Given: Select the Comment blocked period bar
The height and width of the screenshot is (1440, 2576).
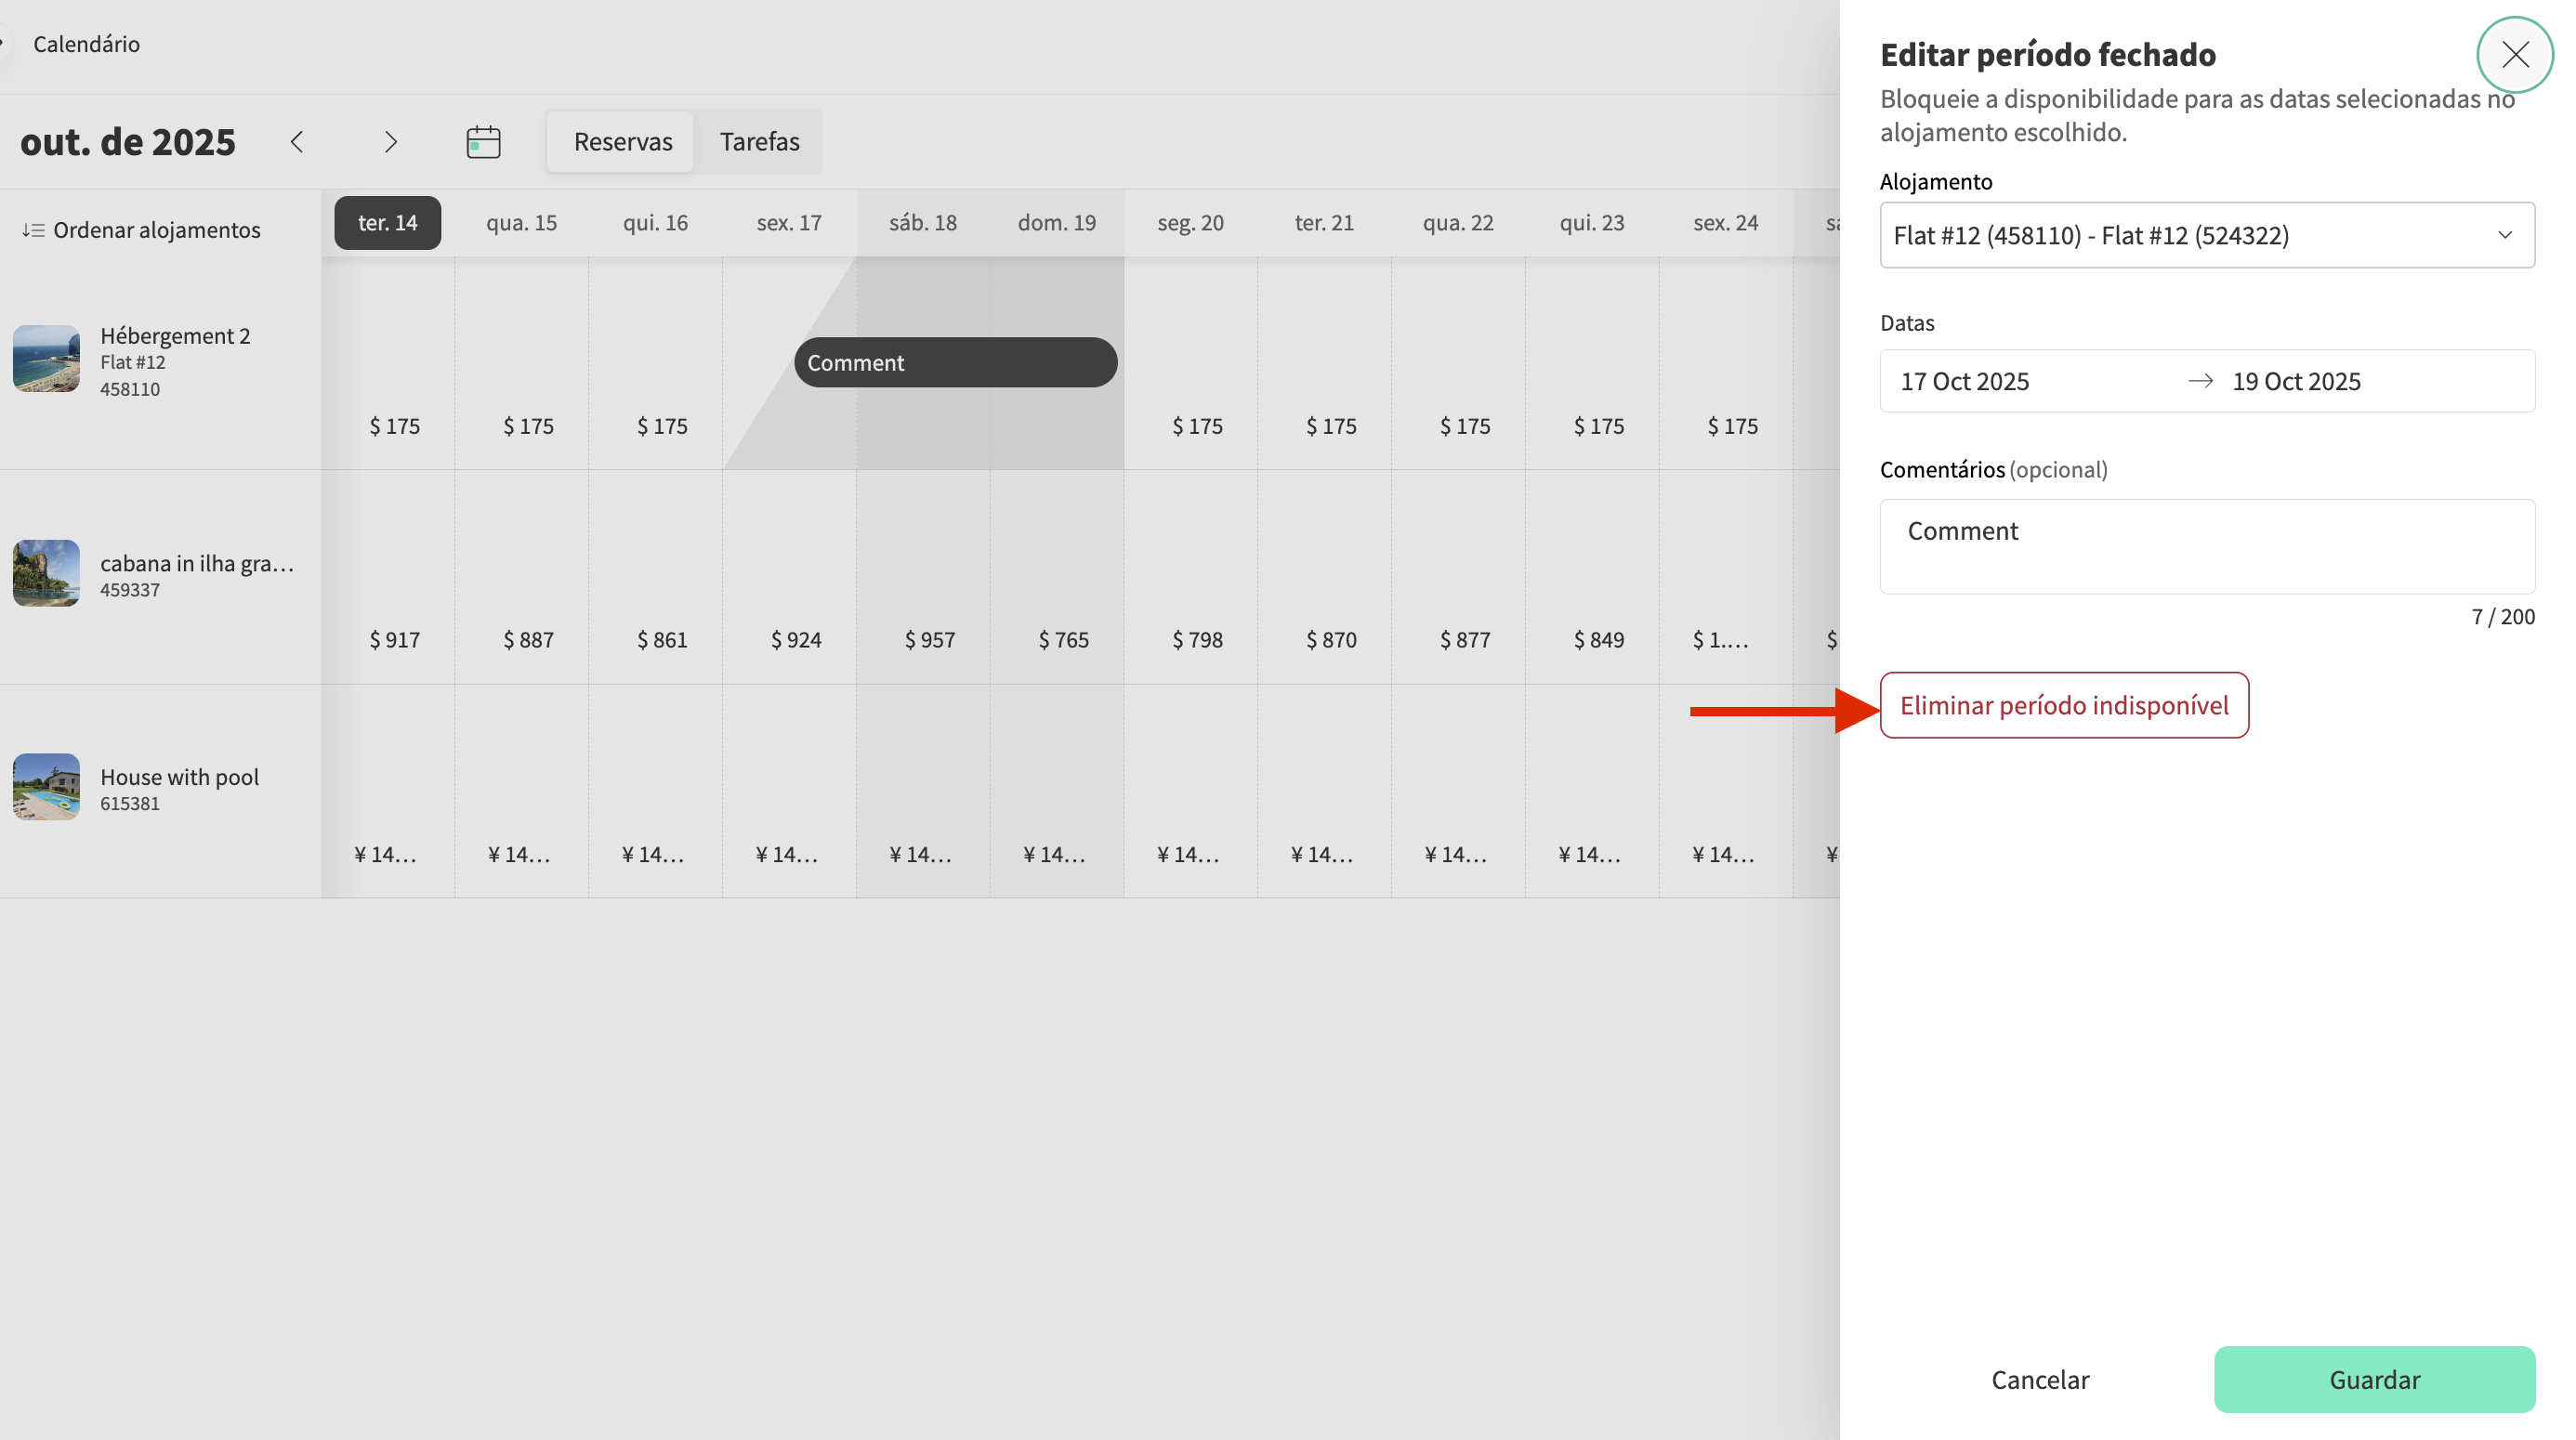Looking at the screenshot, I should click(x=955, y=362).
